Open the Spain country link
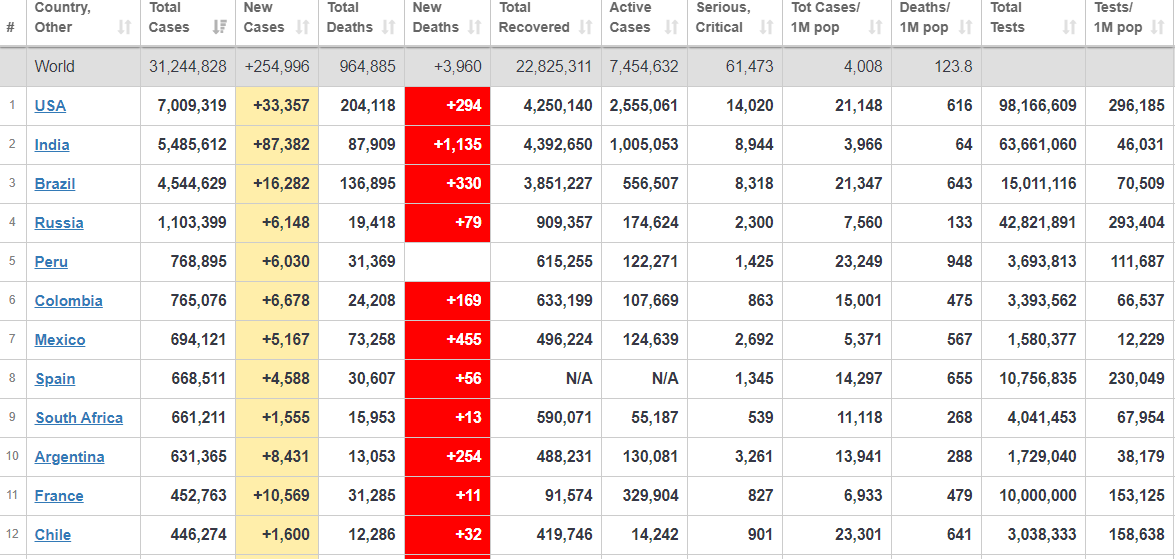Screen dimensions: 1175x559 pyautogui.click(x=55, y=378)
